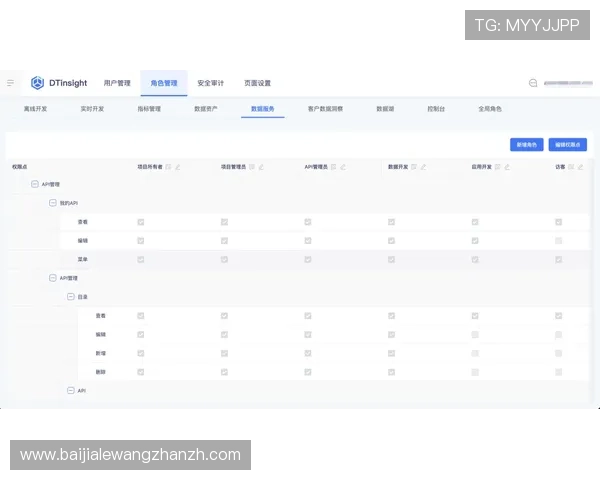The width and height of the screenshot is (600, 480).
Task: Click the hamburger menu icon beside DTinsight logo
Action: coord(11,83)
